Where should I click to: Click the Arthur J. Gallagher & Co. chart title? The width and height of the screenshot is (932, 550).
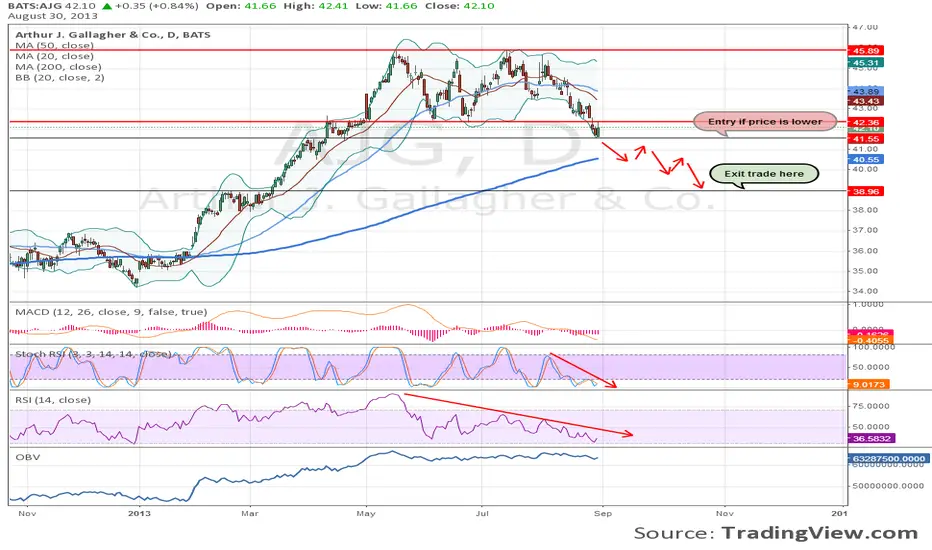tap(112, 34)
